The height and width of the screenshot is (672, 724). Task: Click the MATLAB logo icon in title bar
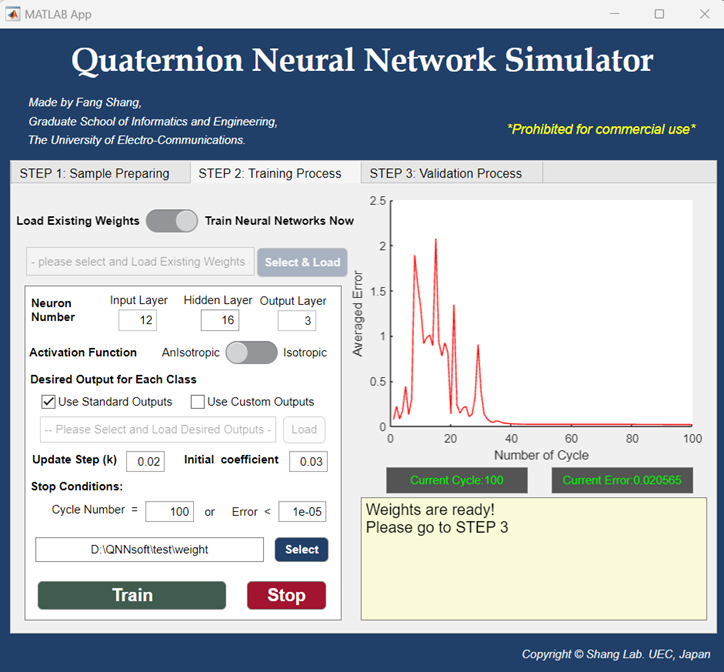tap(12, 14)
